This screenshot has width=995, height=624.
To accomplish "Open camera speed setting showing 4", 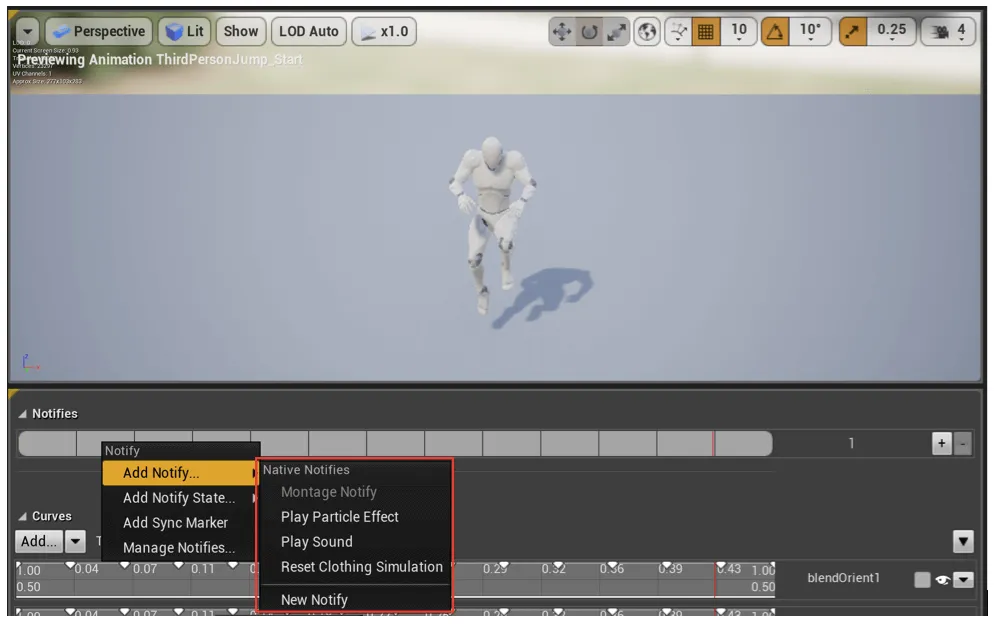I will [950, 31].
